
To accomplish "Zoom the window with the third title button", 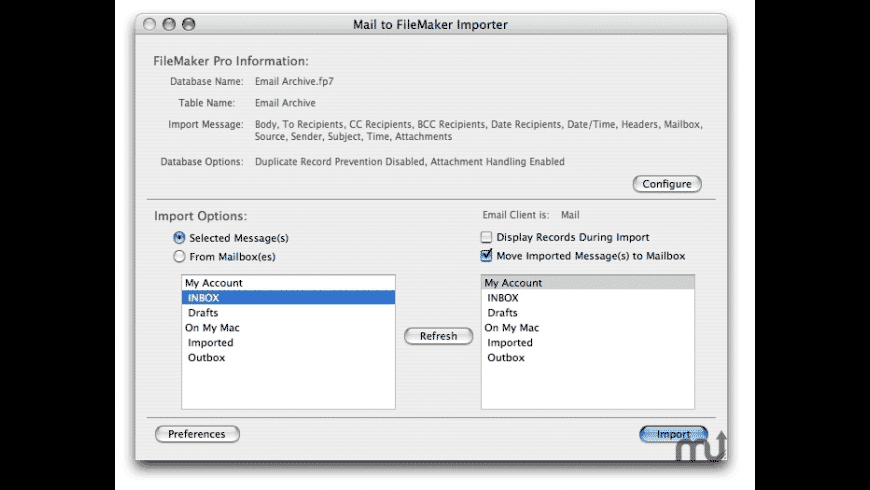I will [x=189, y=24].
